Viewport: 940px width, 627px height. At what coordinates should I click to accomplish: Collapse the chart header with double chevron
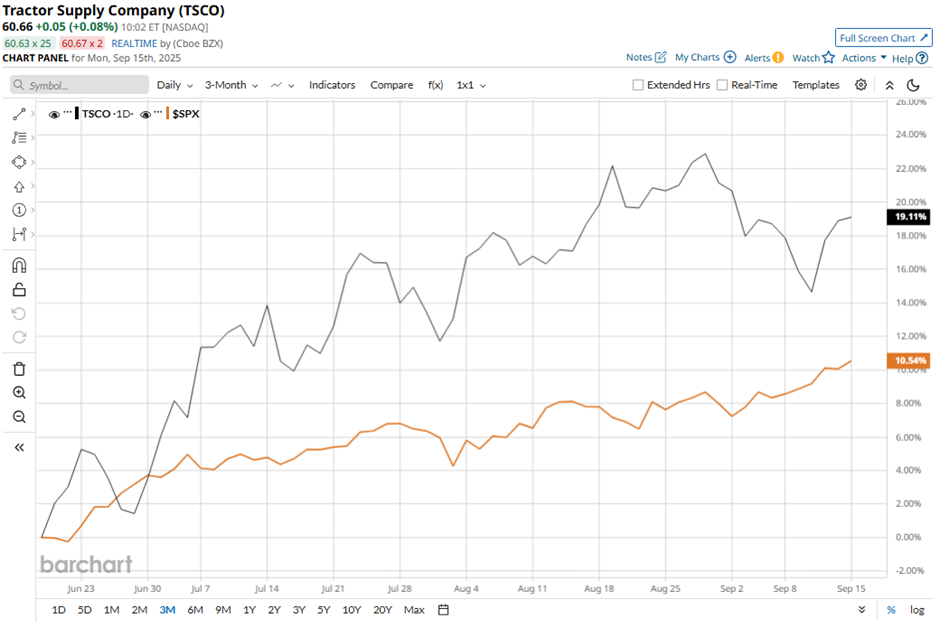[890, 85]
